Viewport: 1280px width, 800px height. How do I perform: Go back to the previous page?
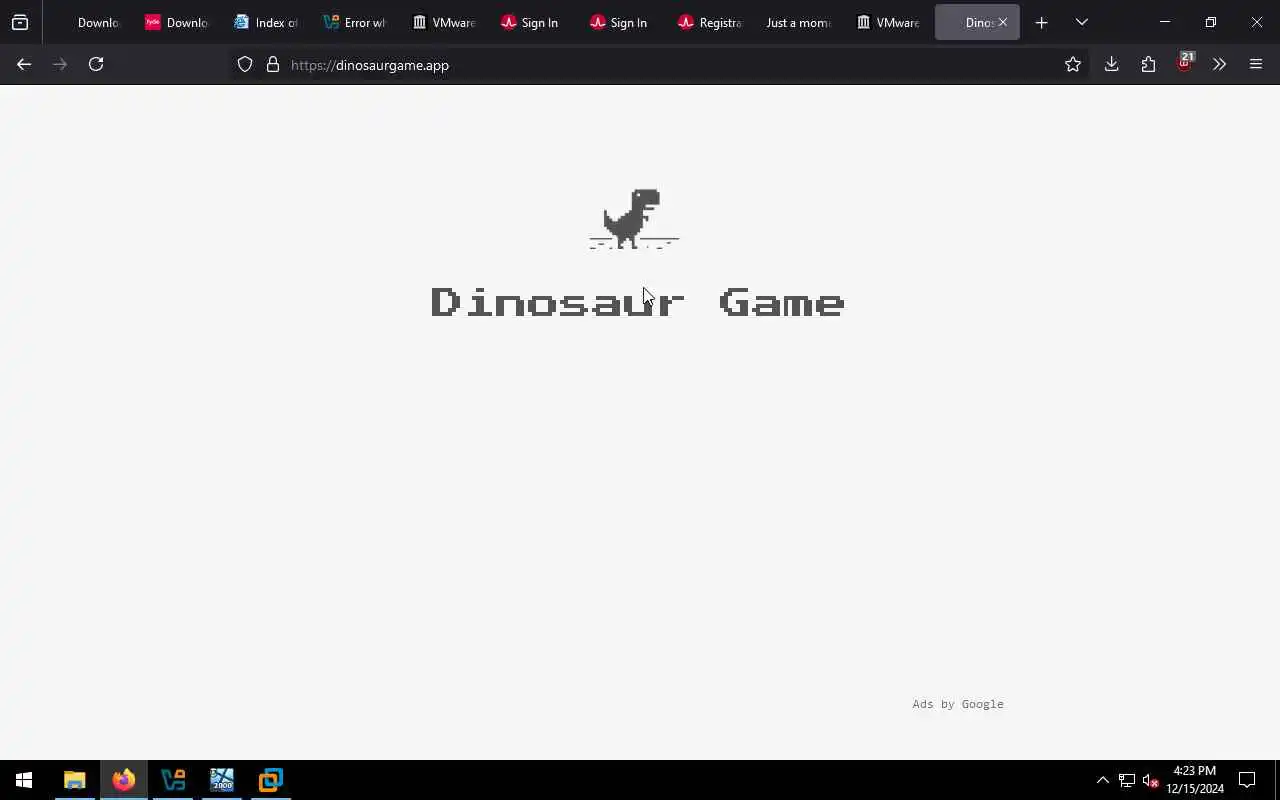pos(24,64)
